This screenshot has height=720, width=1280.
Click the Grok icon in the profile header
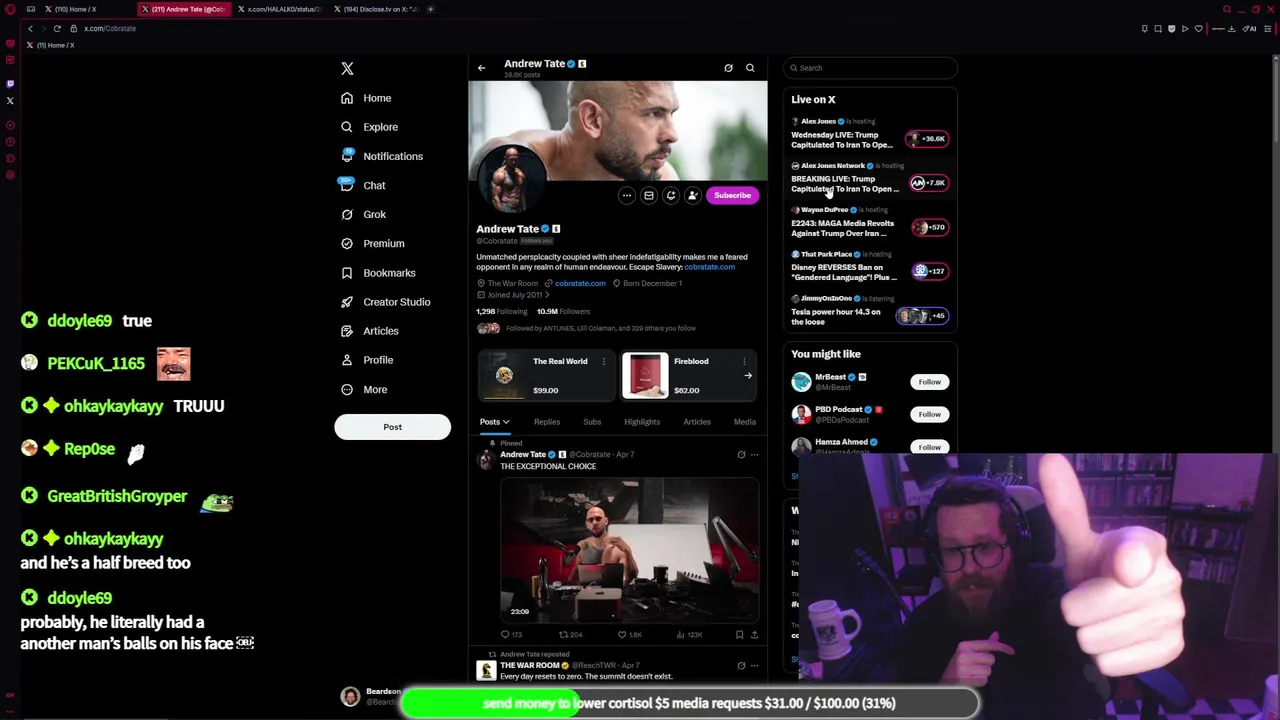[x=728, y=68]
